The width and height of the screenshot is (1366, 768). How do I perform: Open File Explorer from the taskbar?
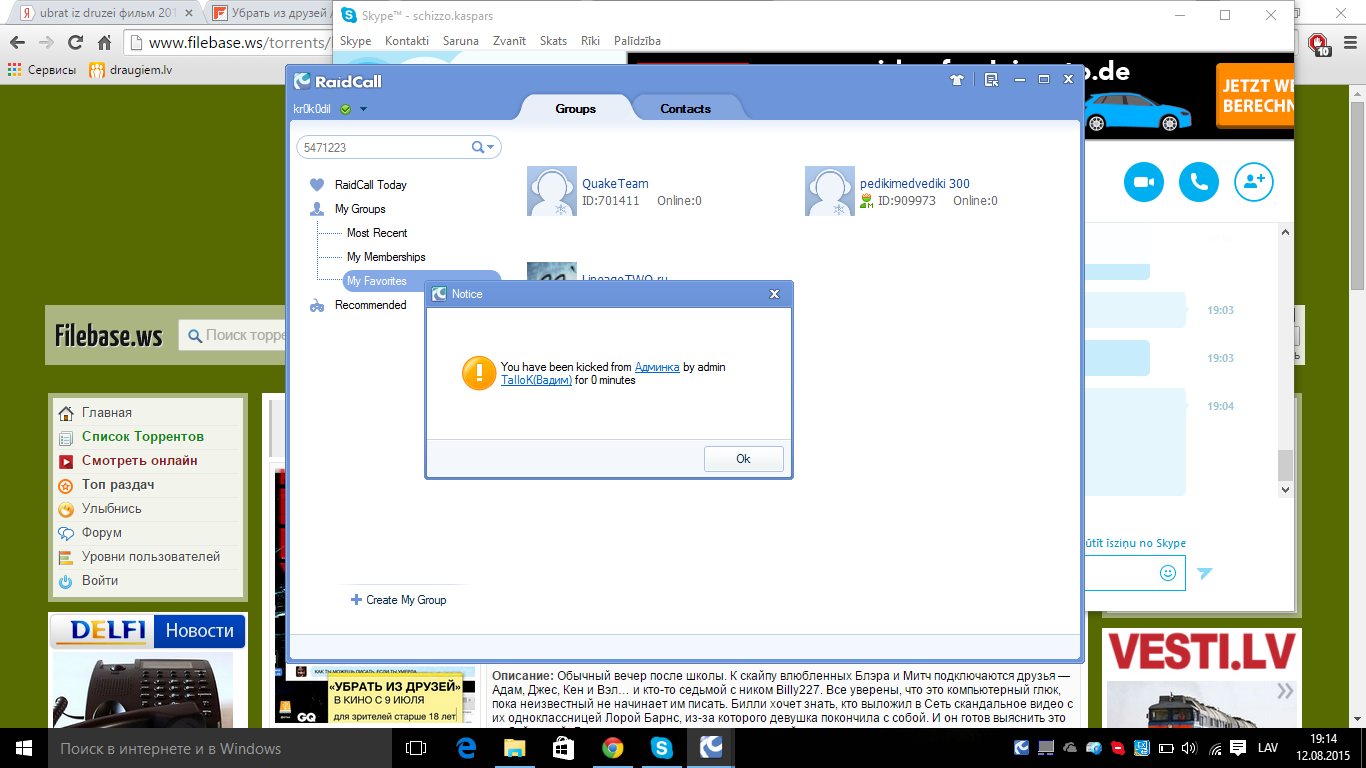[515, 748]
